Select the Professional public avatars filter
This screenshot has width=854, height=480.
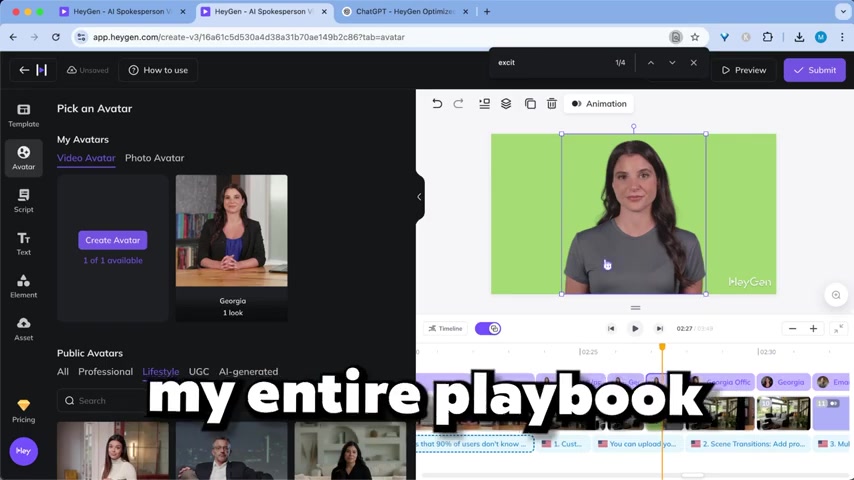(105, 372)
